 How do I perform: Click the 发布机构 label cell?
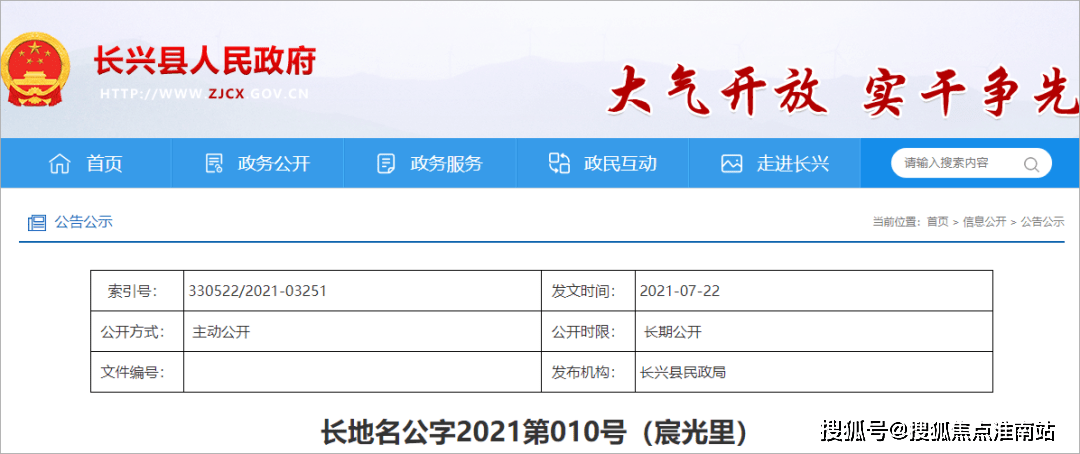588,373
